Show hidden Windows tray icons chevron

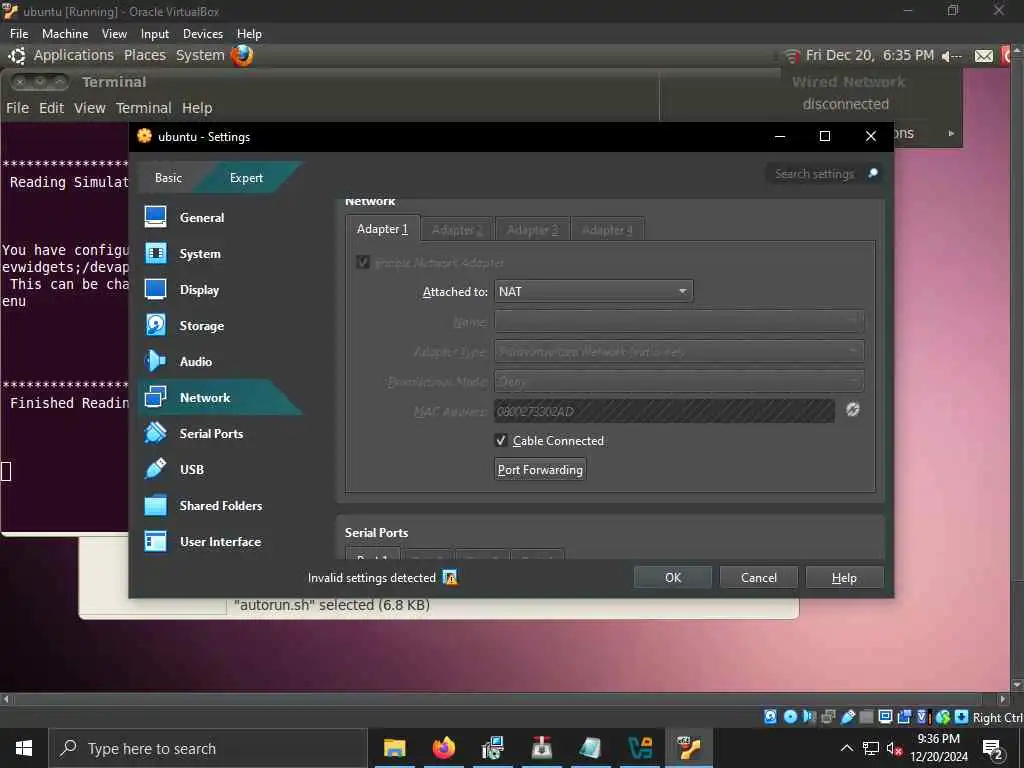(846, 748)
